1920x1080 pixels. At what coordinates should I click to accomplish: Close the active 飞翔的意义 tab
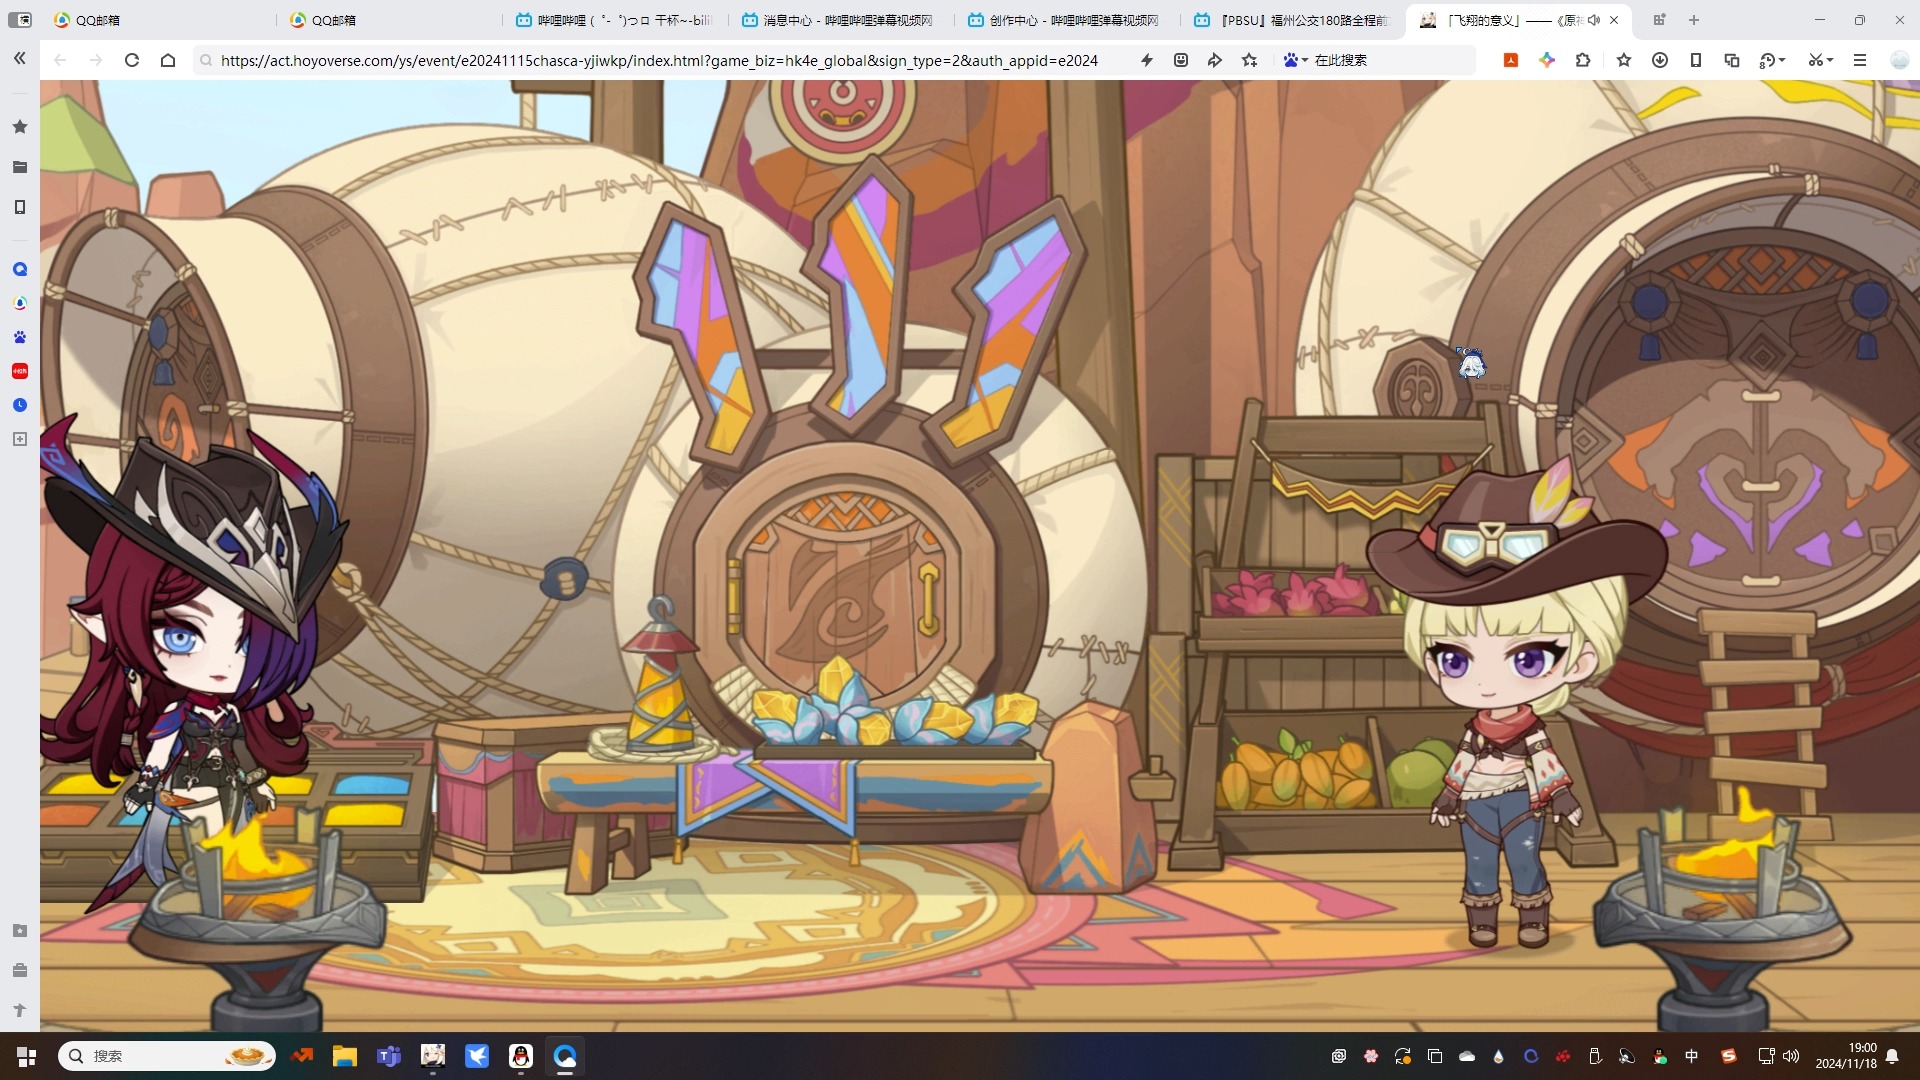[1614, 20]
